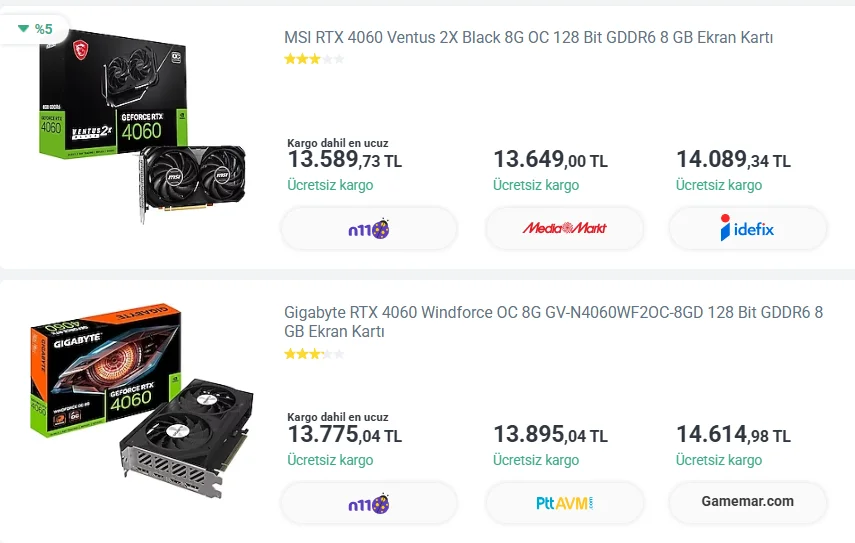Click the 13.589,73 TL lowest price
This screenshot has width=855, height=543.
(x=344, y=160)
